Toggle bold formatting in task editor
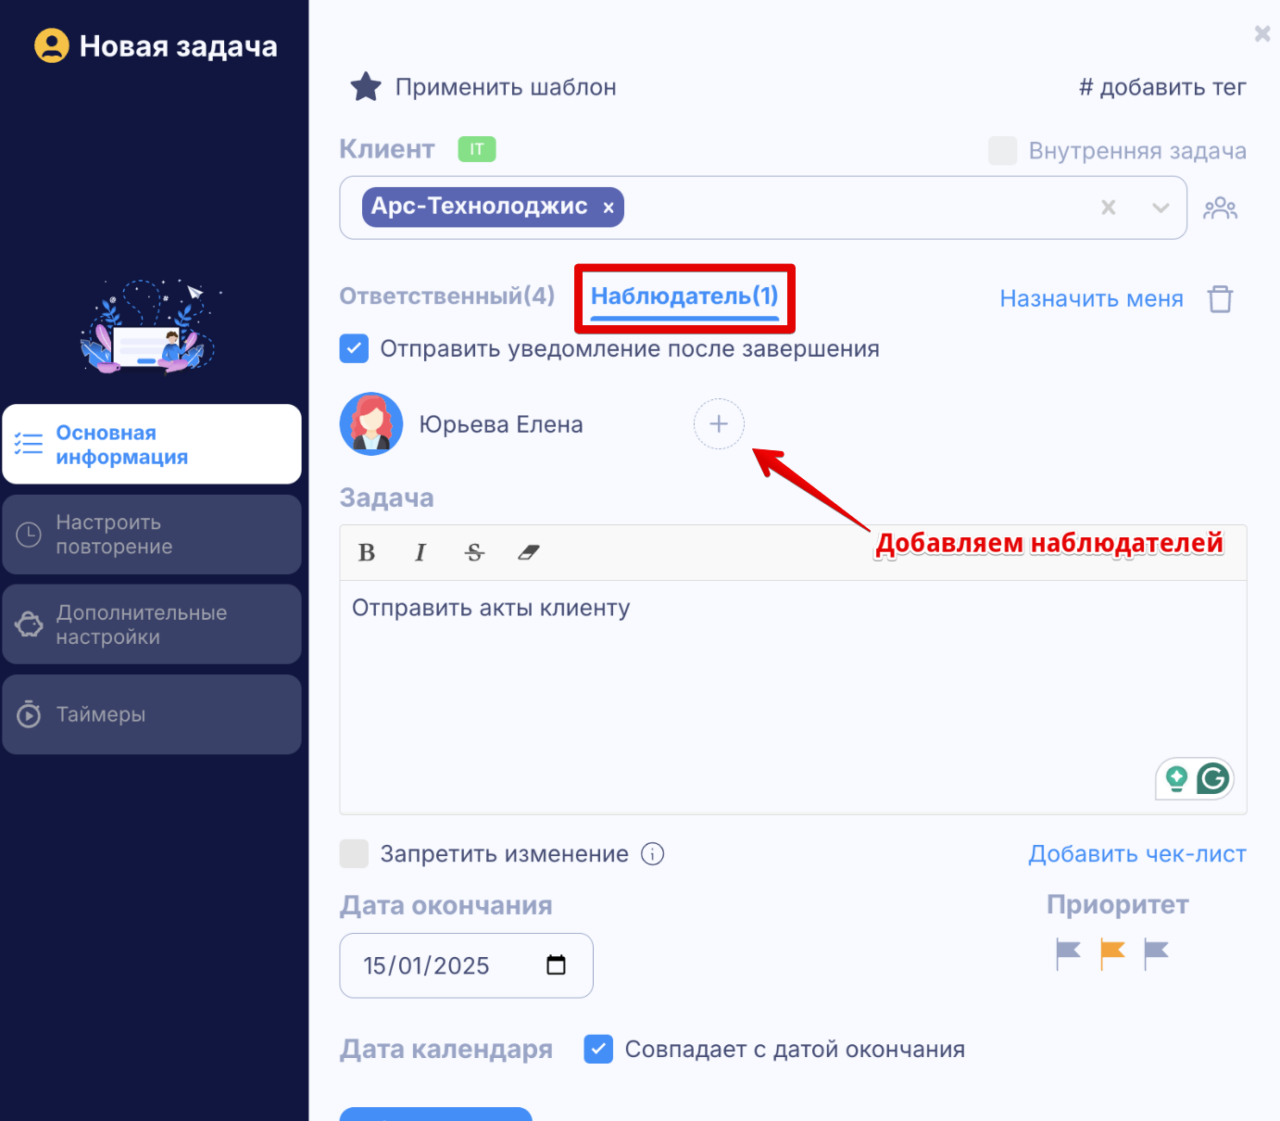 367,552
